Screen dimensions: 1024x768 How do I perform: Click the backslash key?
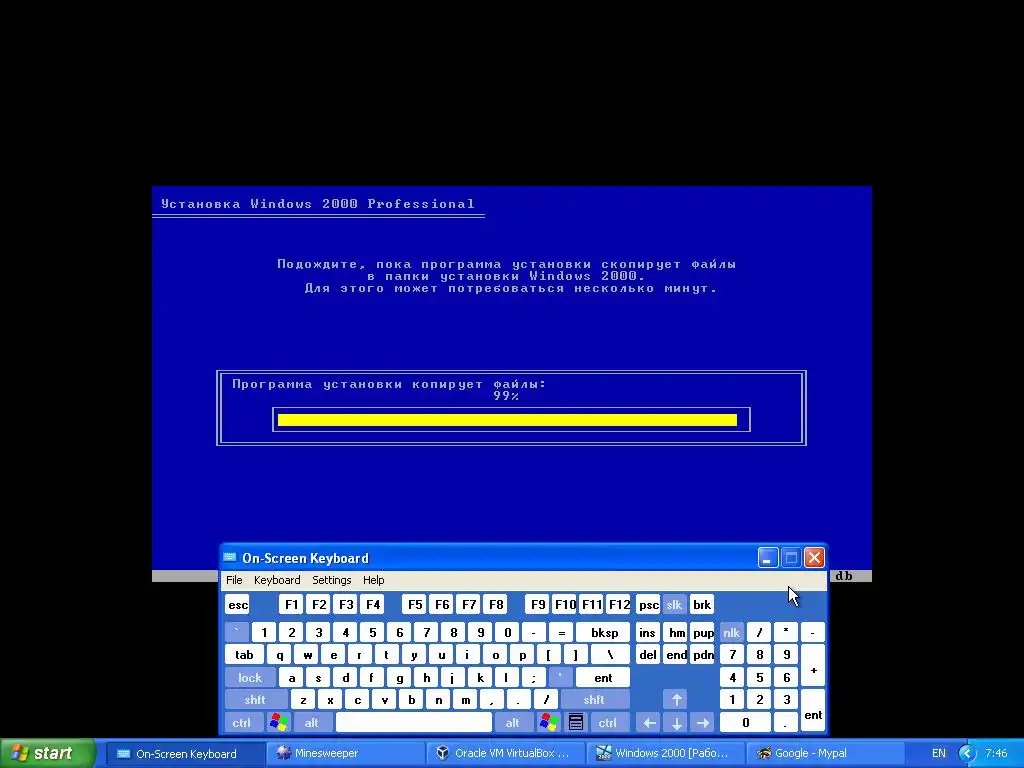(x=610, y=654)
